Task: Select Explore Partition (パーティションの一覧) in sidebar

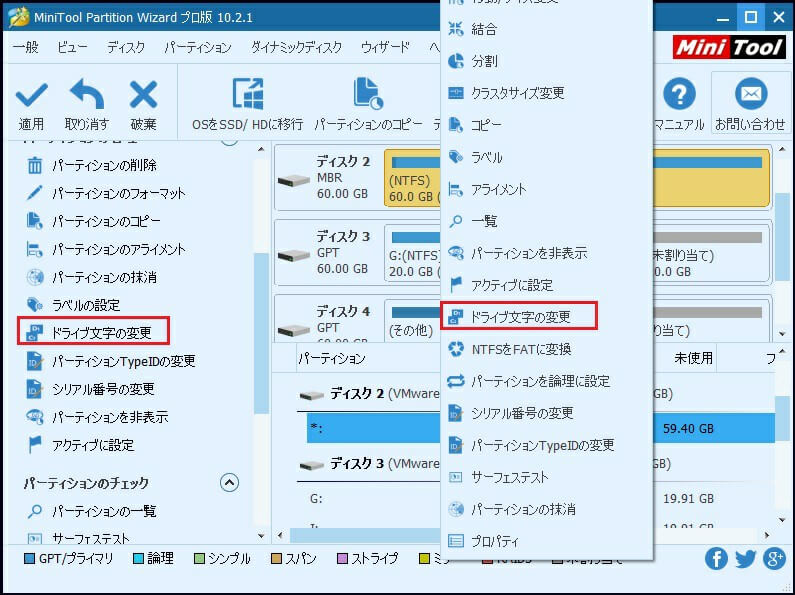Action: point(92,511)
